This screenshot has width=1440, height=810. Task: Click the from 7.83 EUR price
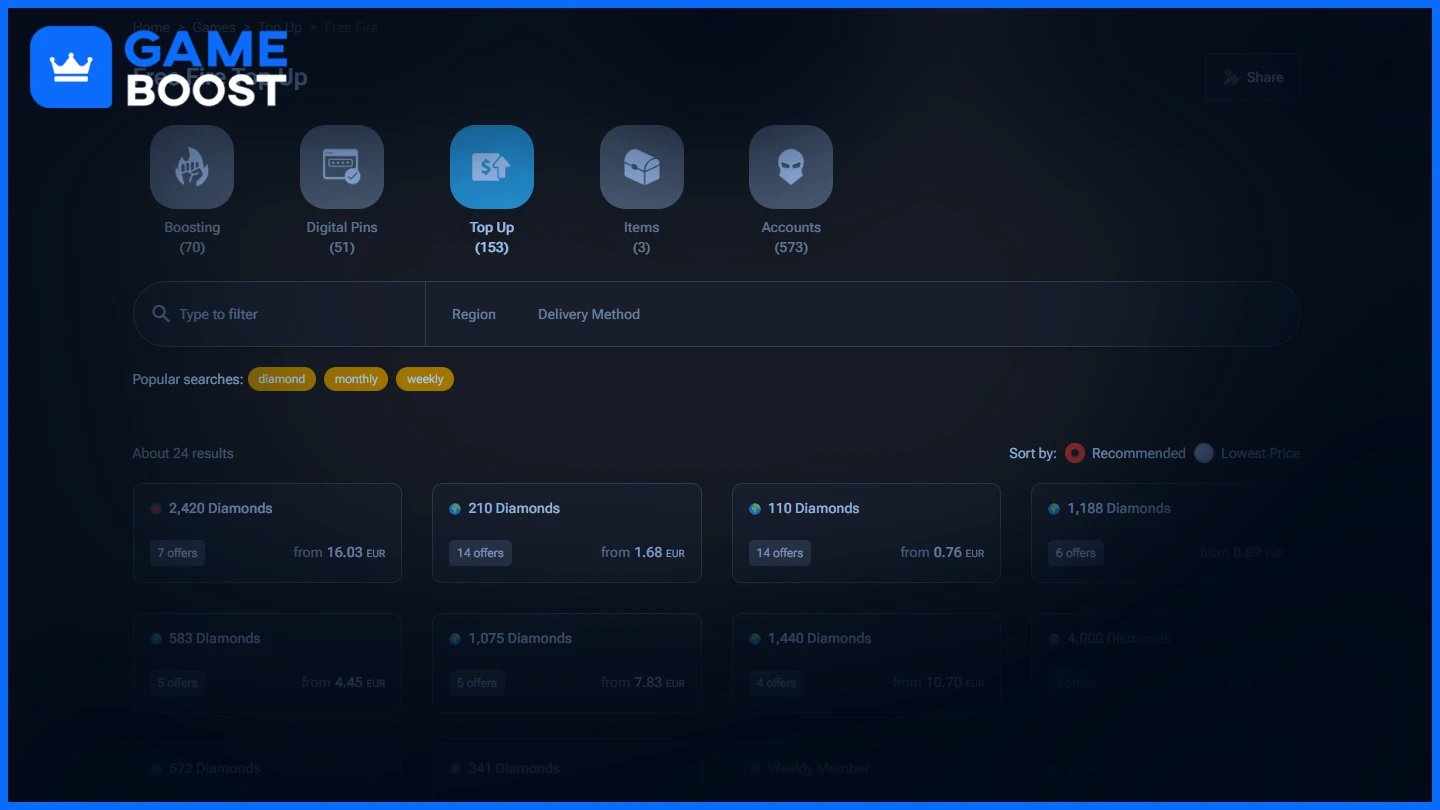tap(643, 682)
